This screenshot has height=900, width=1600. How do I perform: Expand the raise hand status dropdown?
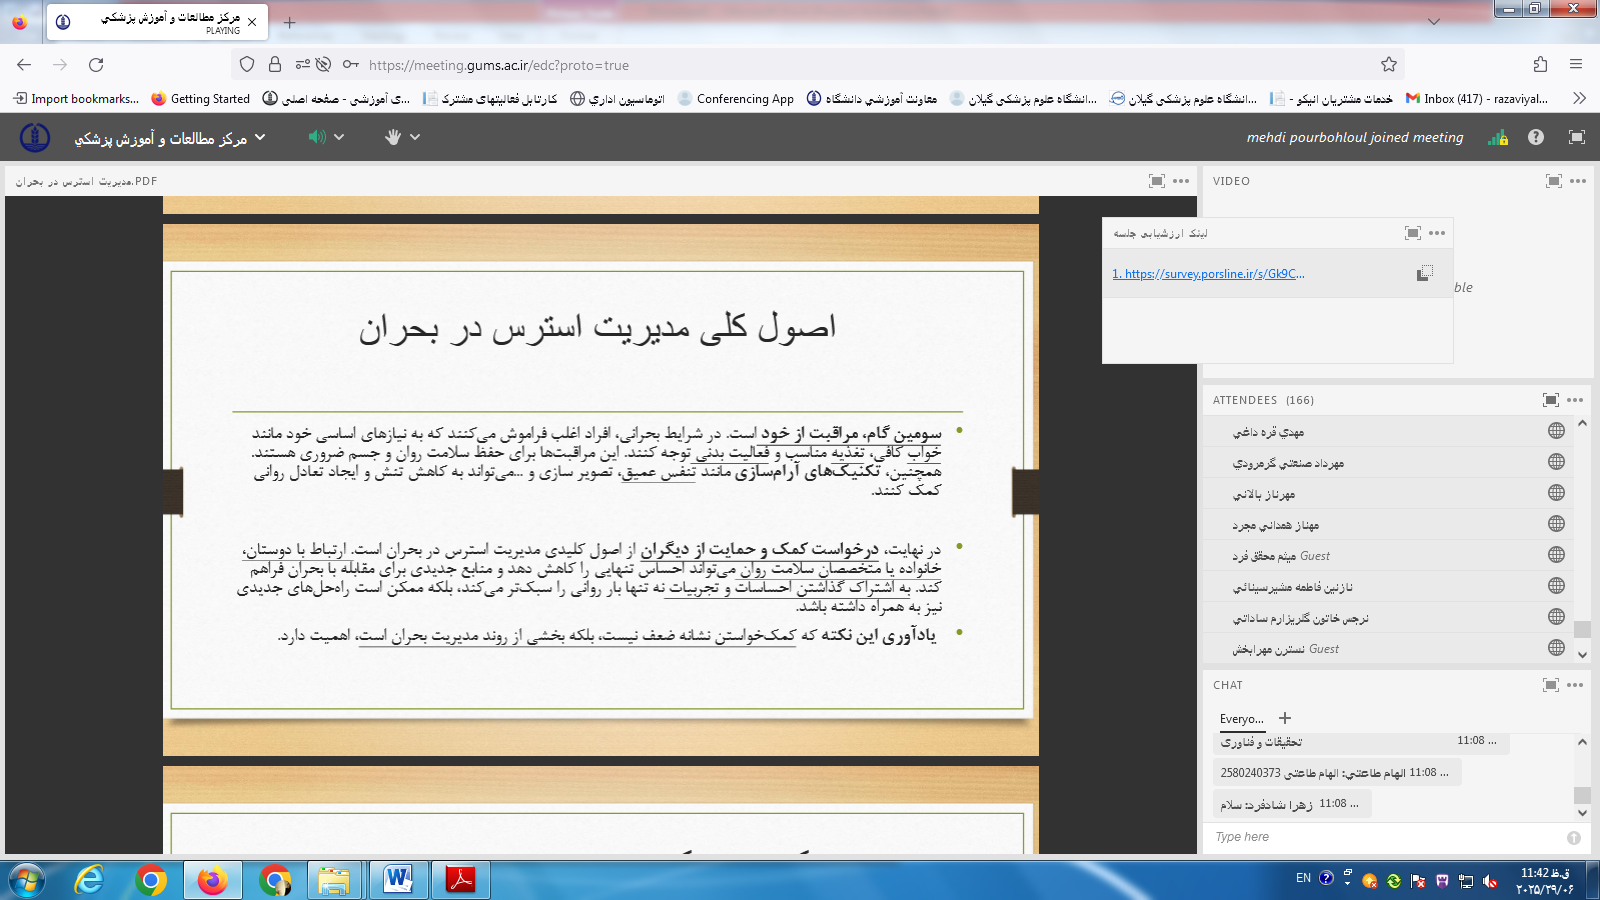415,137
